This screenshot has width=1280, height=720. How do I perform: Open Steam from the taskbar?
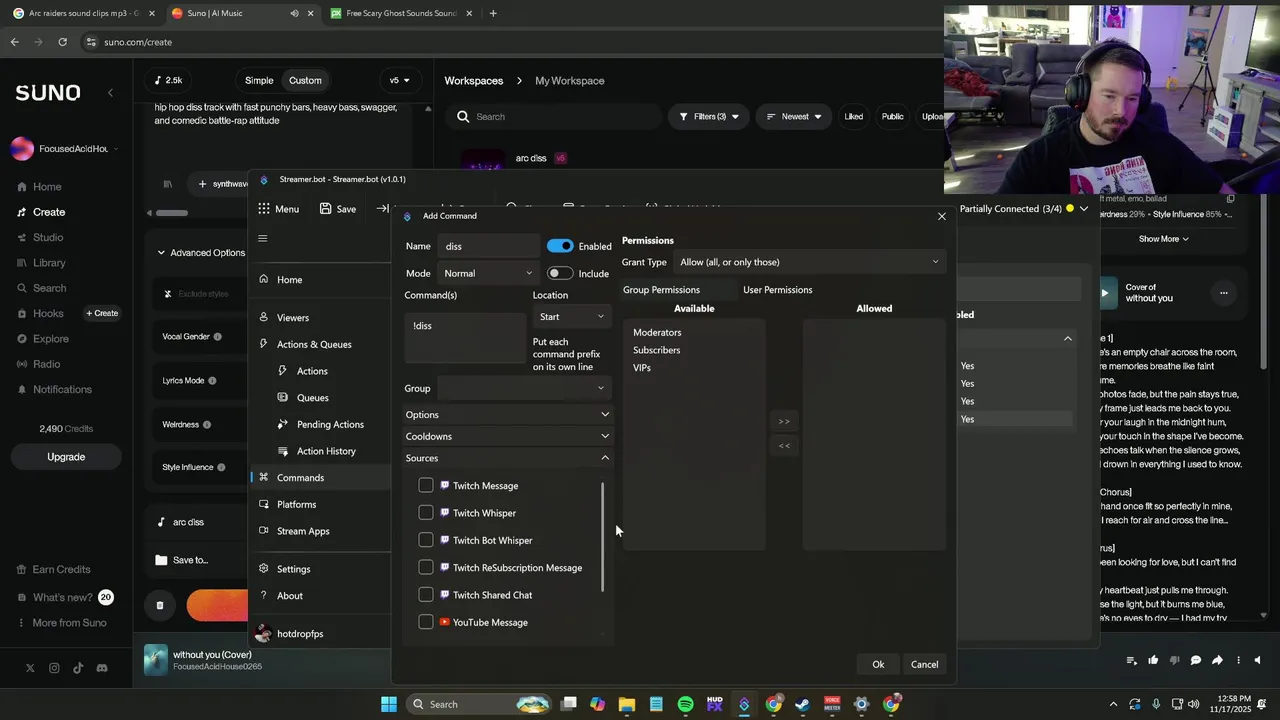tap(802, 704)
